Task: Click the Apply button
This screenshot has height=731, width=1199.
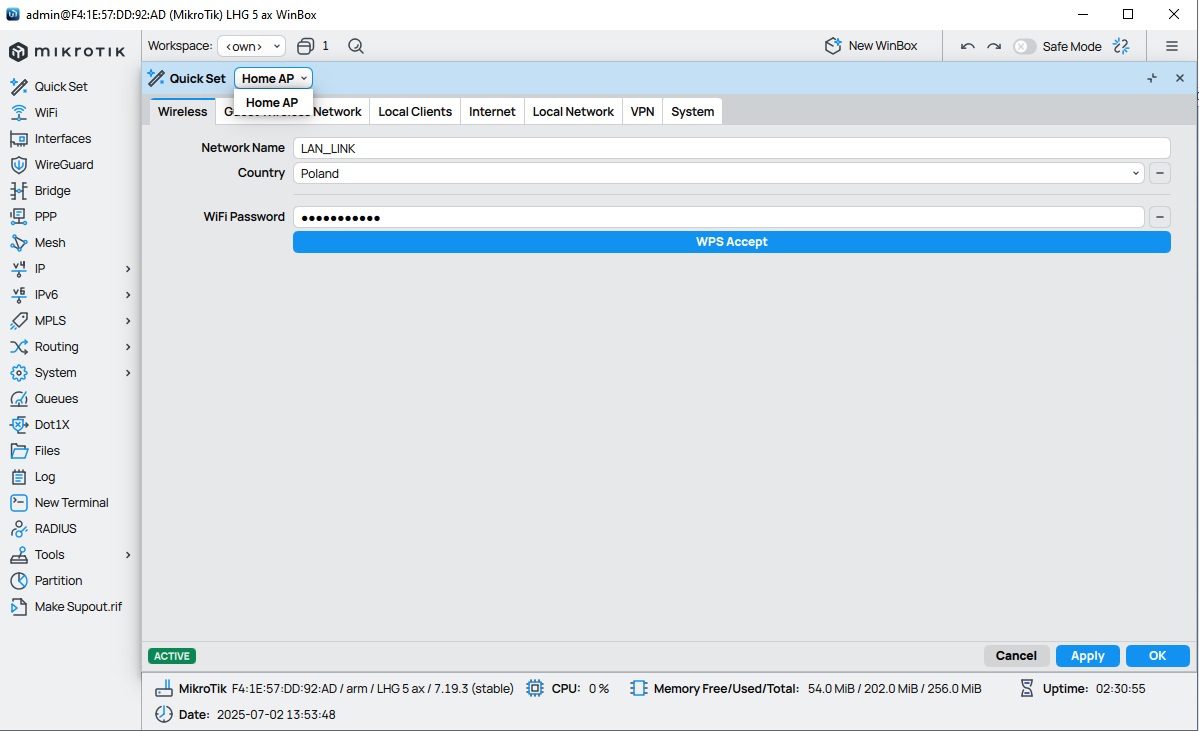Action: tap(1087, 655)
